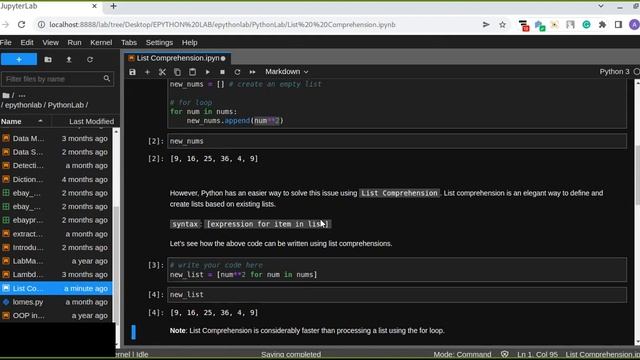
Task: Click the new_list code cell [4]
Action: 397,294
